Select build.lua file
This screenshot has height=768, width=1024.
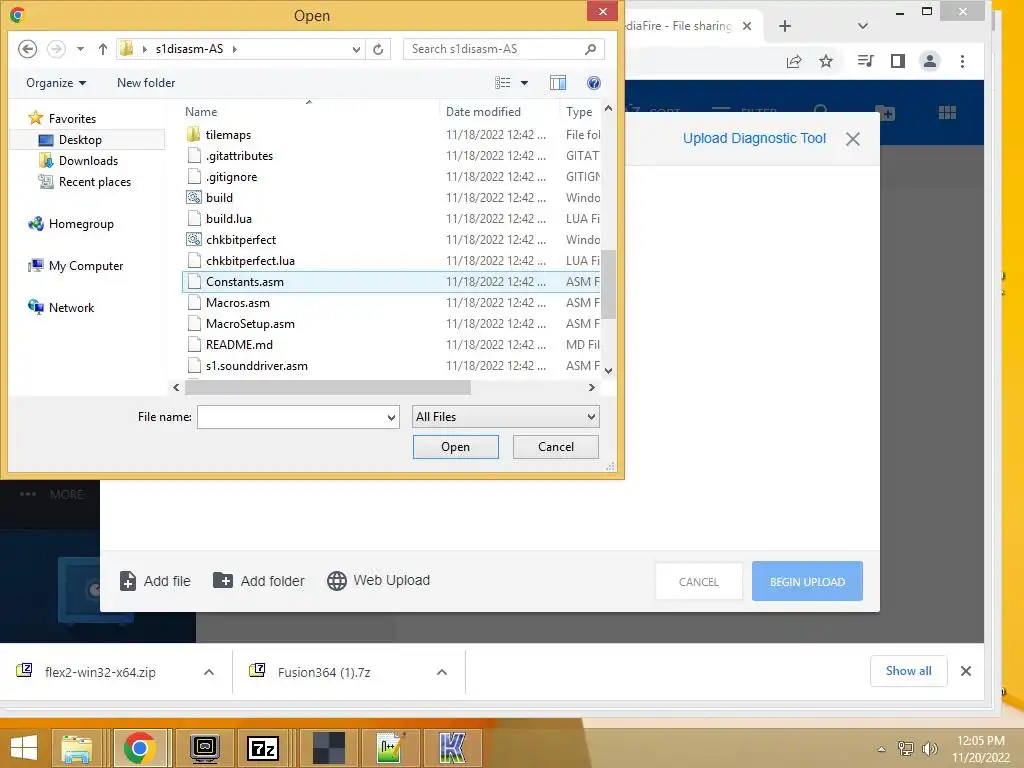(x=391, y=219)
